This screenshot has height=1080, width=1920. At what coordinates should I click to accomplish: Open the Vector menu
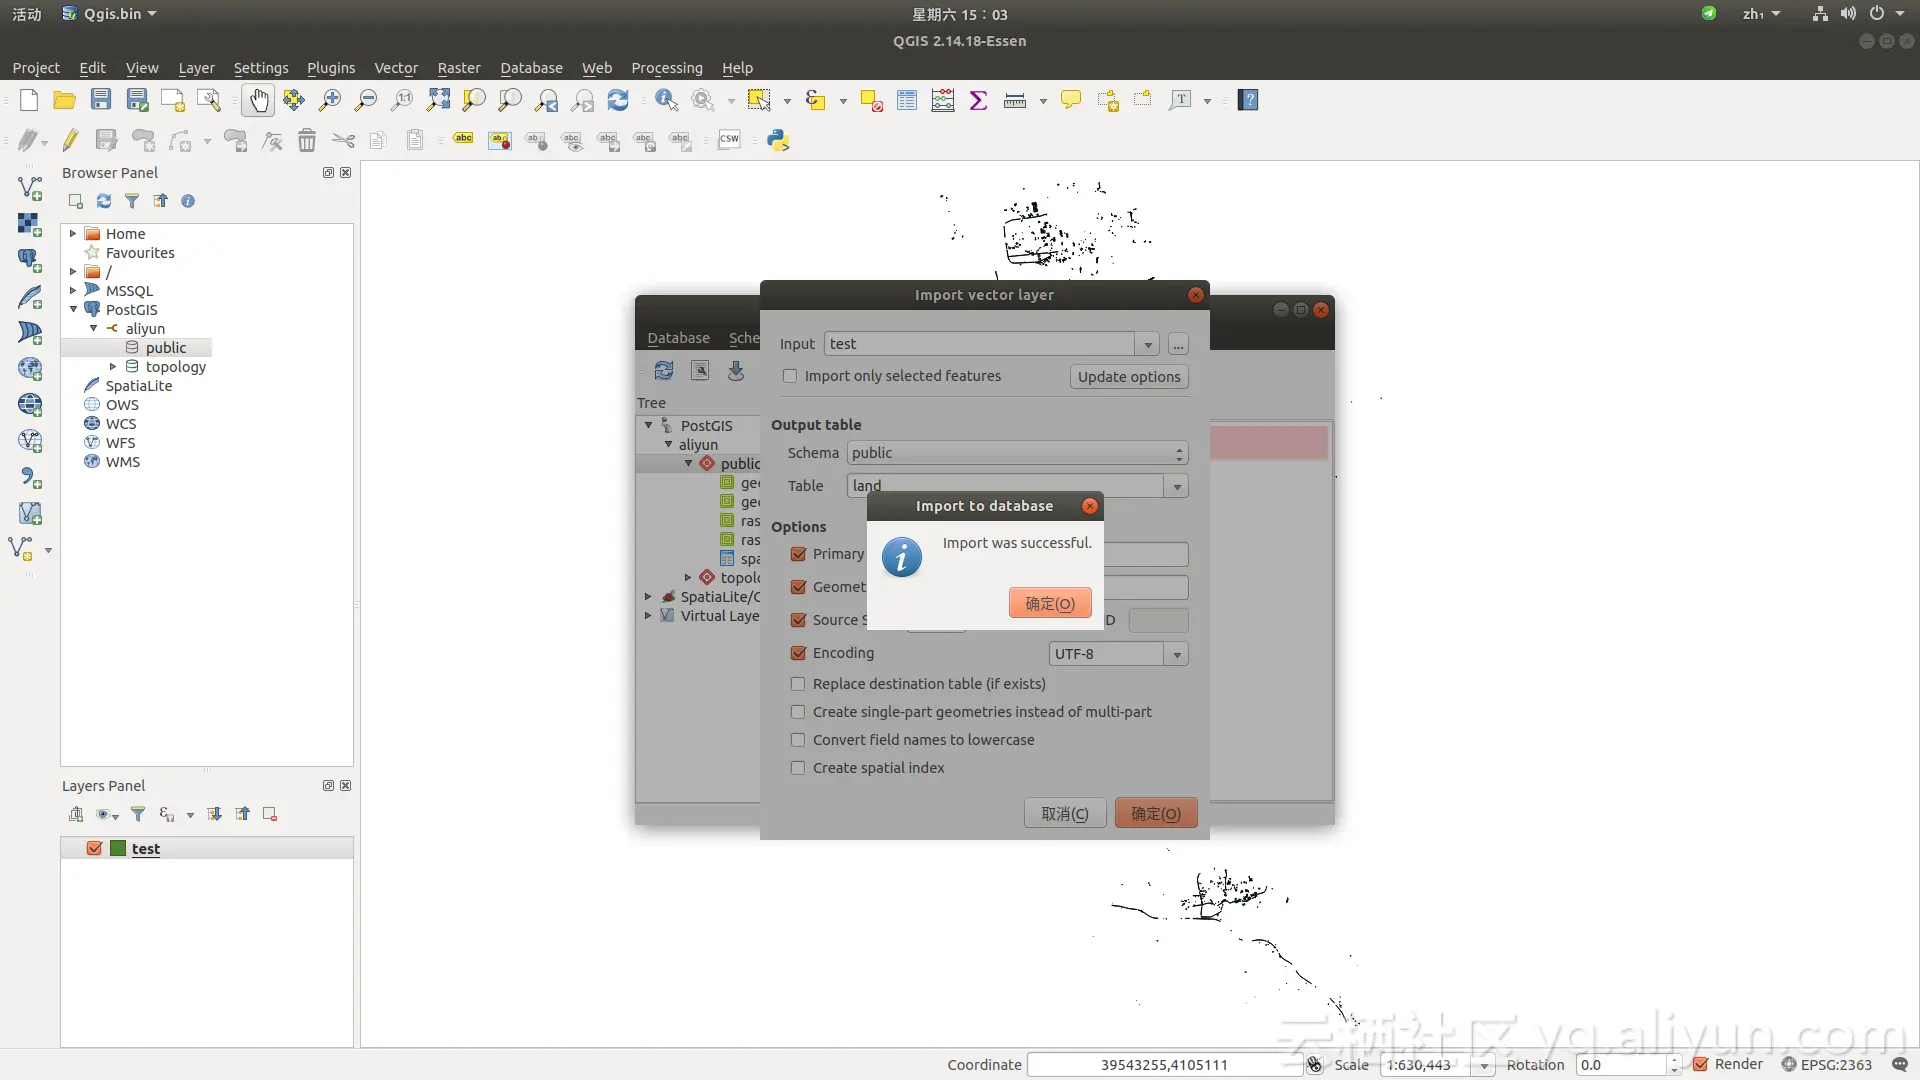pyautogui.click(x=396, y=68)
